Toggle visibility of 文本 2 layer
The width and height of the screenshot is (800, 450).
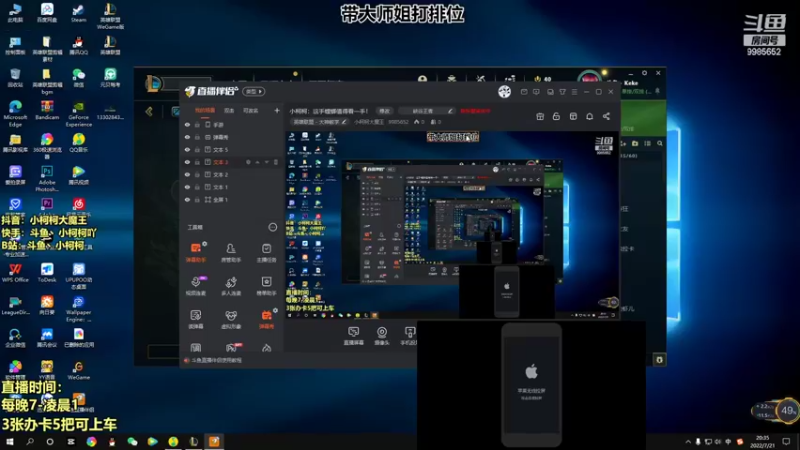click(x=187, y=175)
